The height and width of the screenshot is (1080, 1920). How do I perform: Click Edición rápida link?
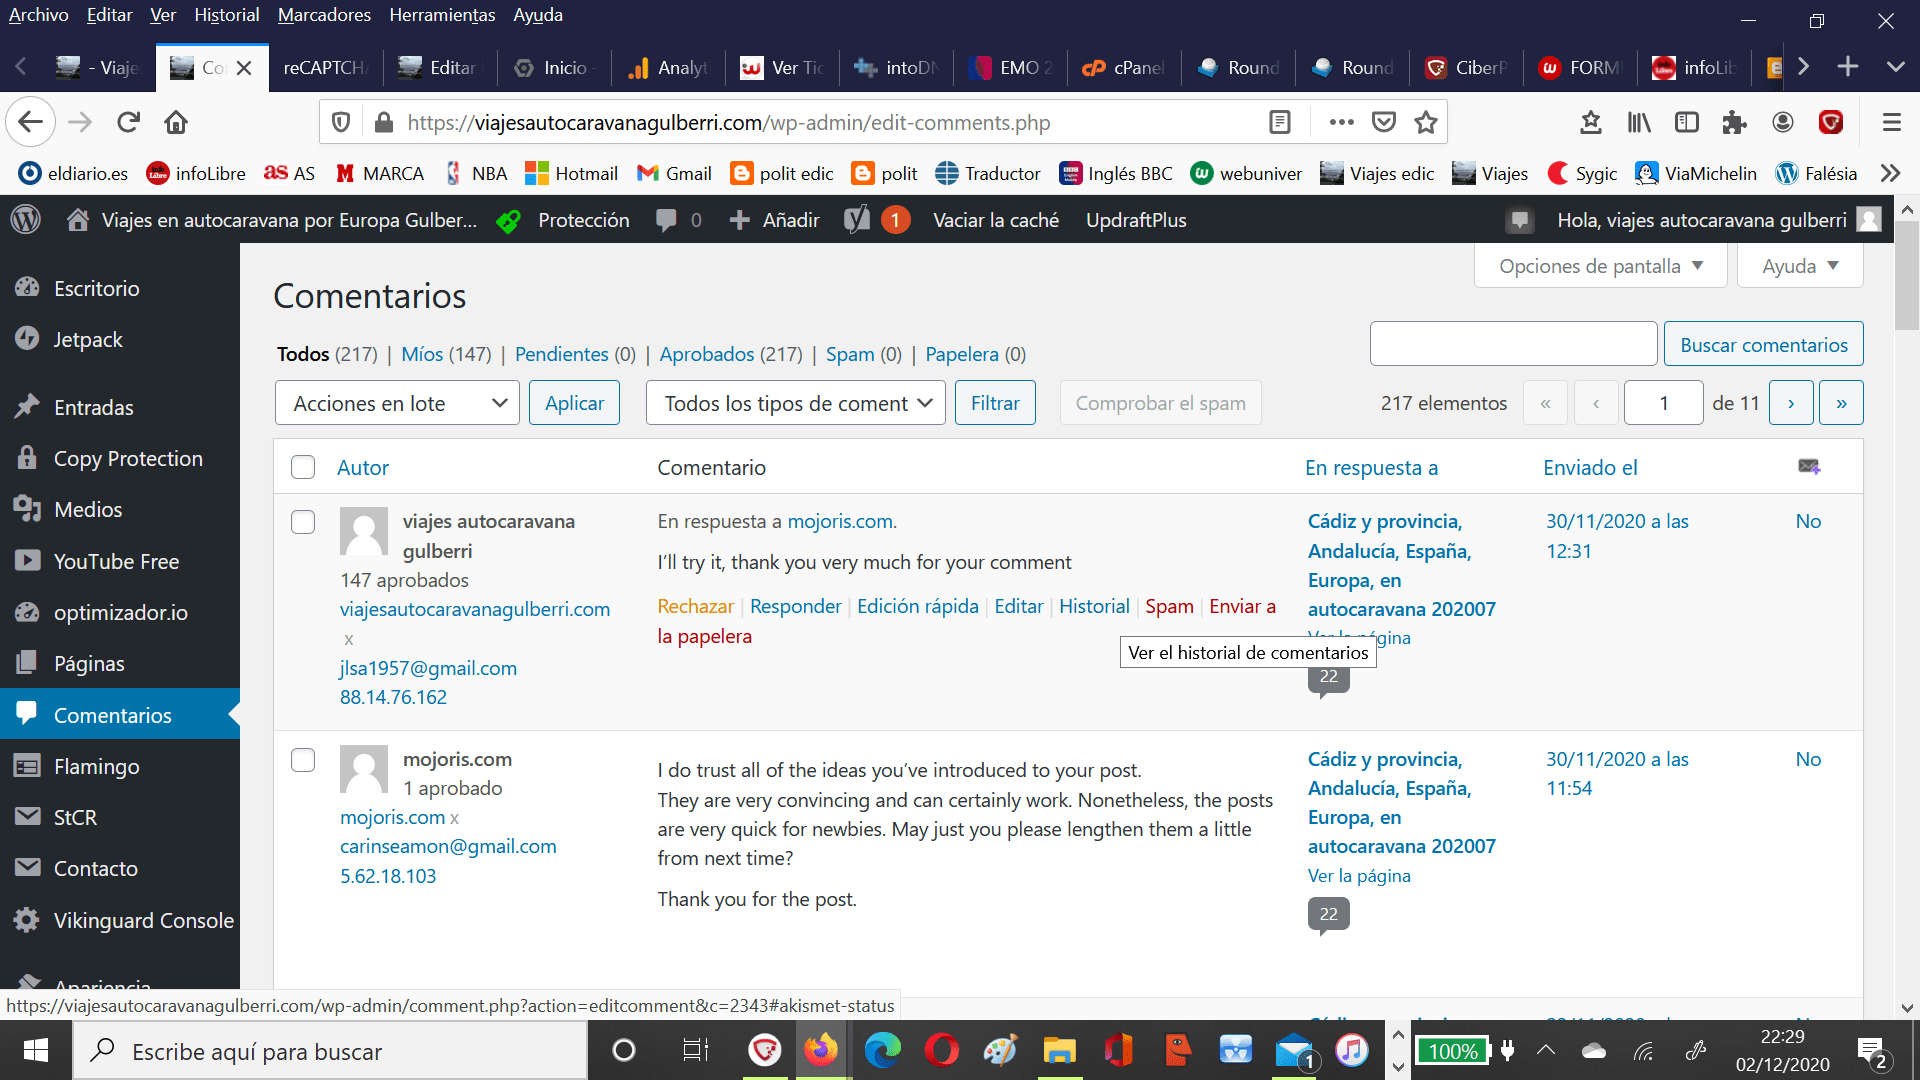[x=917, y=606]
